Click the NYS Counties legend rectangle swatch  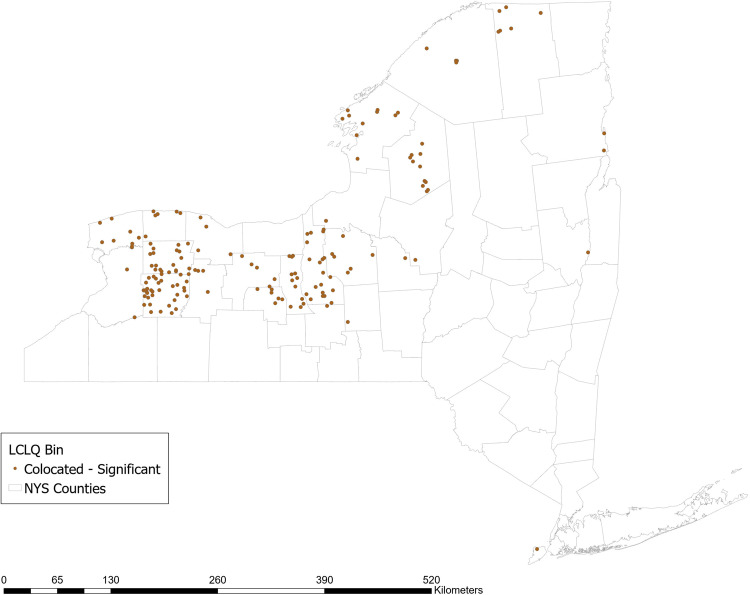coord(15,488)
